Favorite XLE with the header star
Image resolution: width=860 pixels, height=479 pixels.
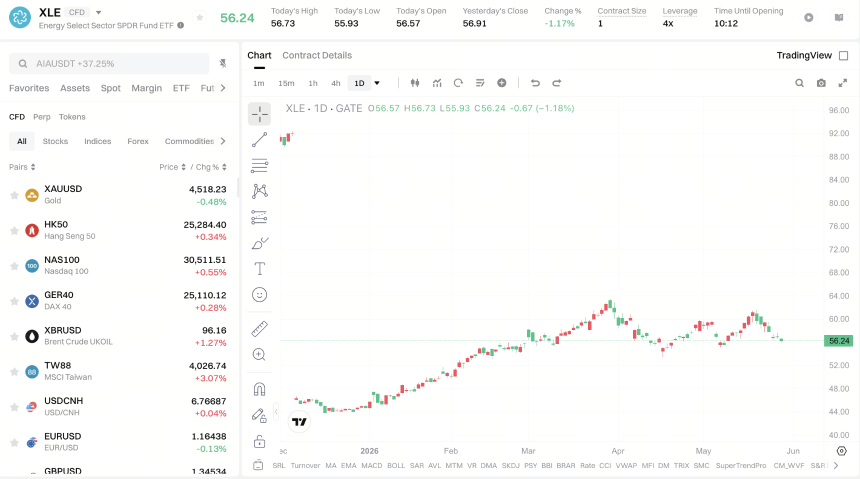click(200, 18)
